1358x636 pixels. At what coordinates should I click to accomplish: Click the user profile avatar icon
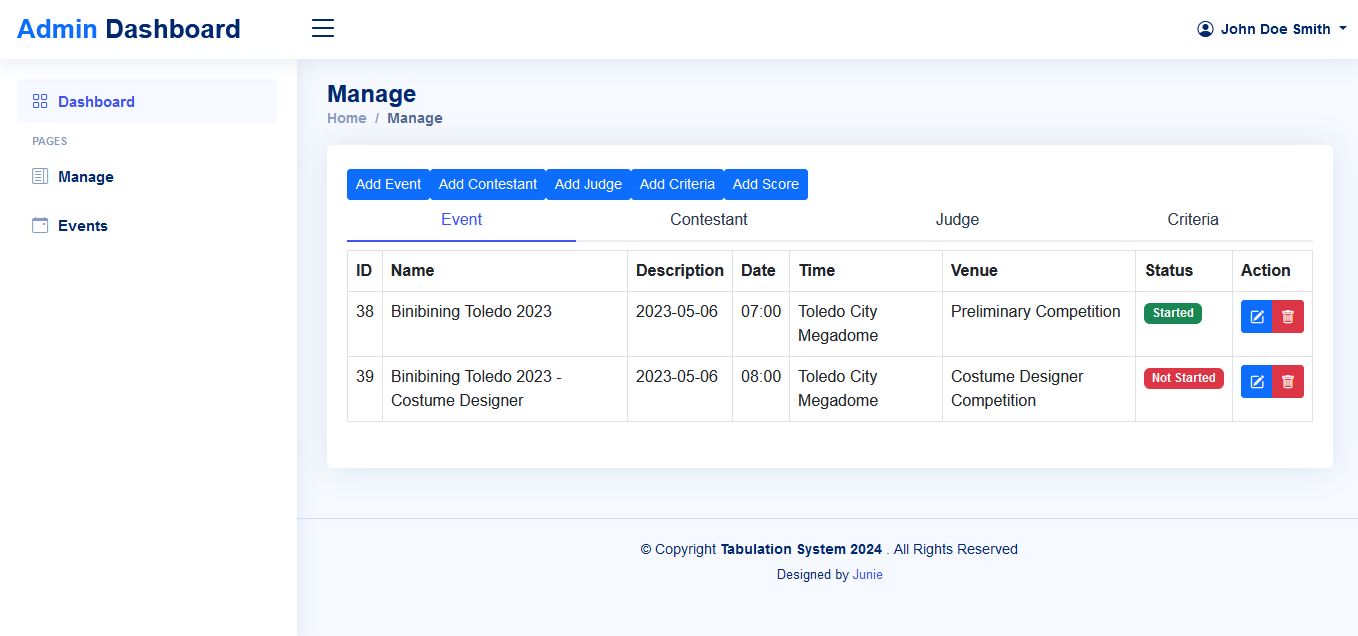(1205, 29)
